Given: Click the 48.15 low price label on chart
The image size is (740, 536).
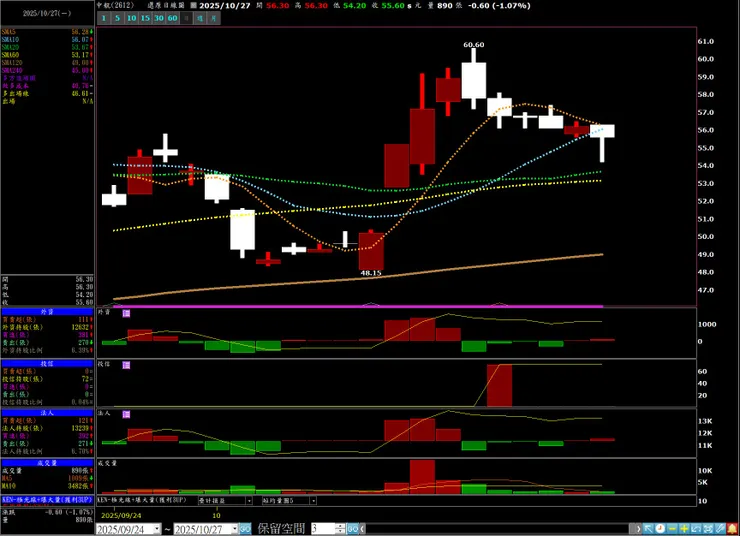Looking at the screenshot, I should click(370, 273).
